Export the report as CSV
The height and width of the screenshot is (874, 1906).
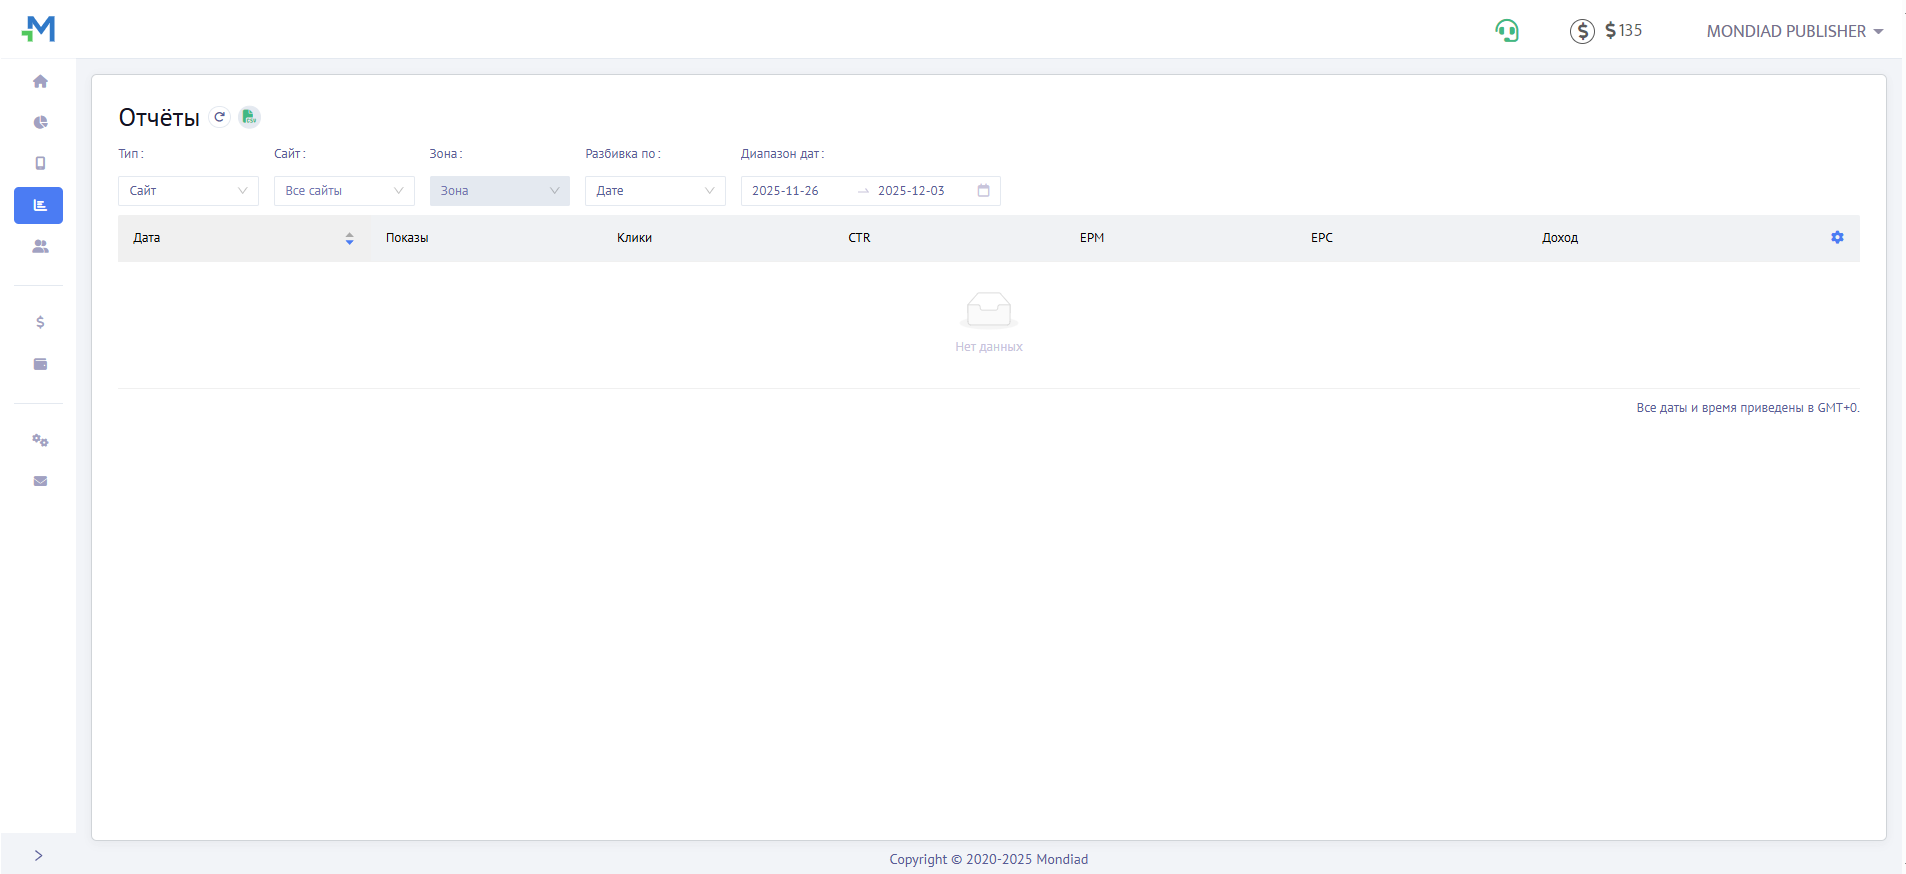tap(249, 117)
